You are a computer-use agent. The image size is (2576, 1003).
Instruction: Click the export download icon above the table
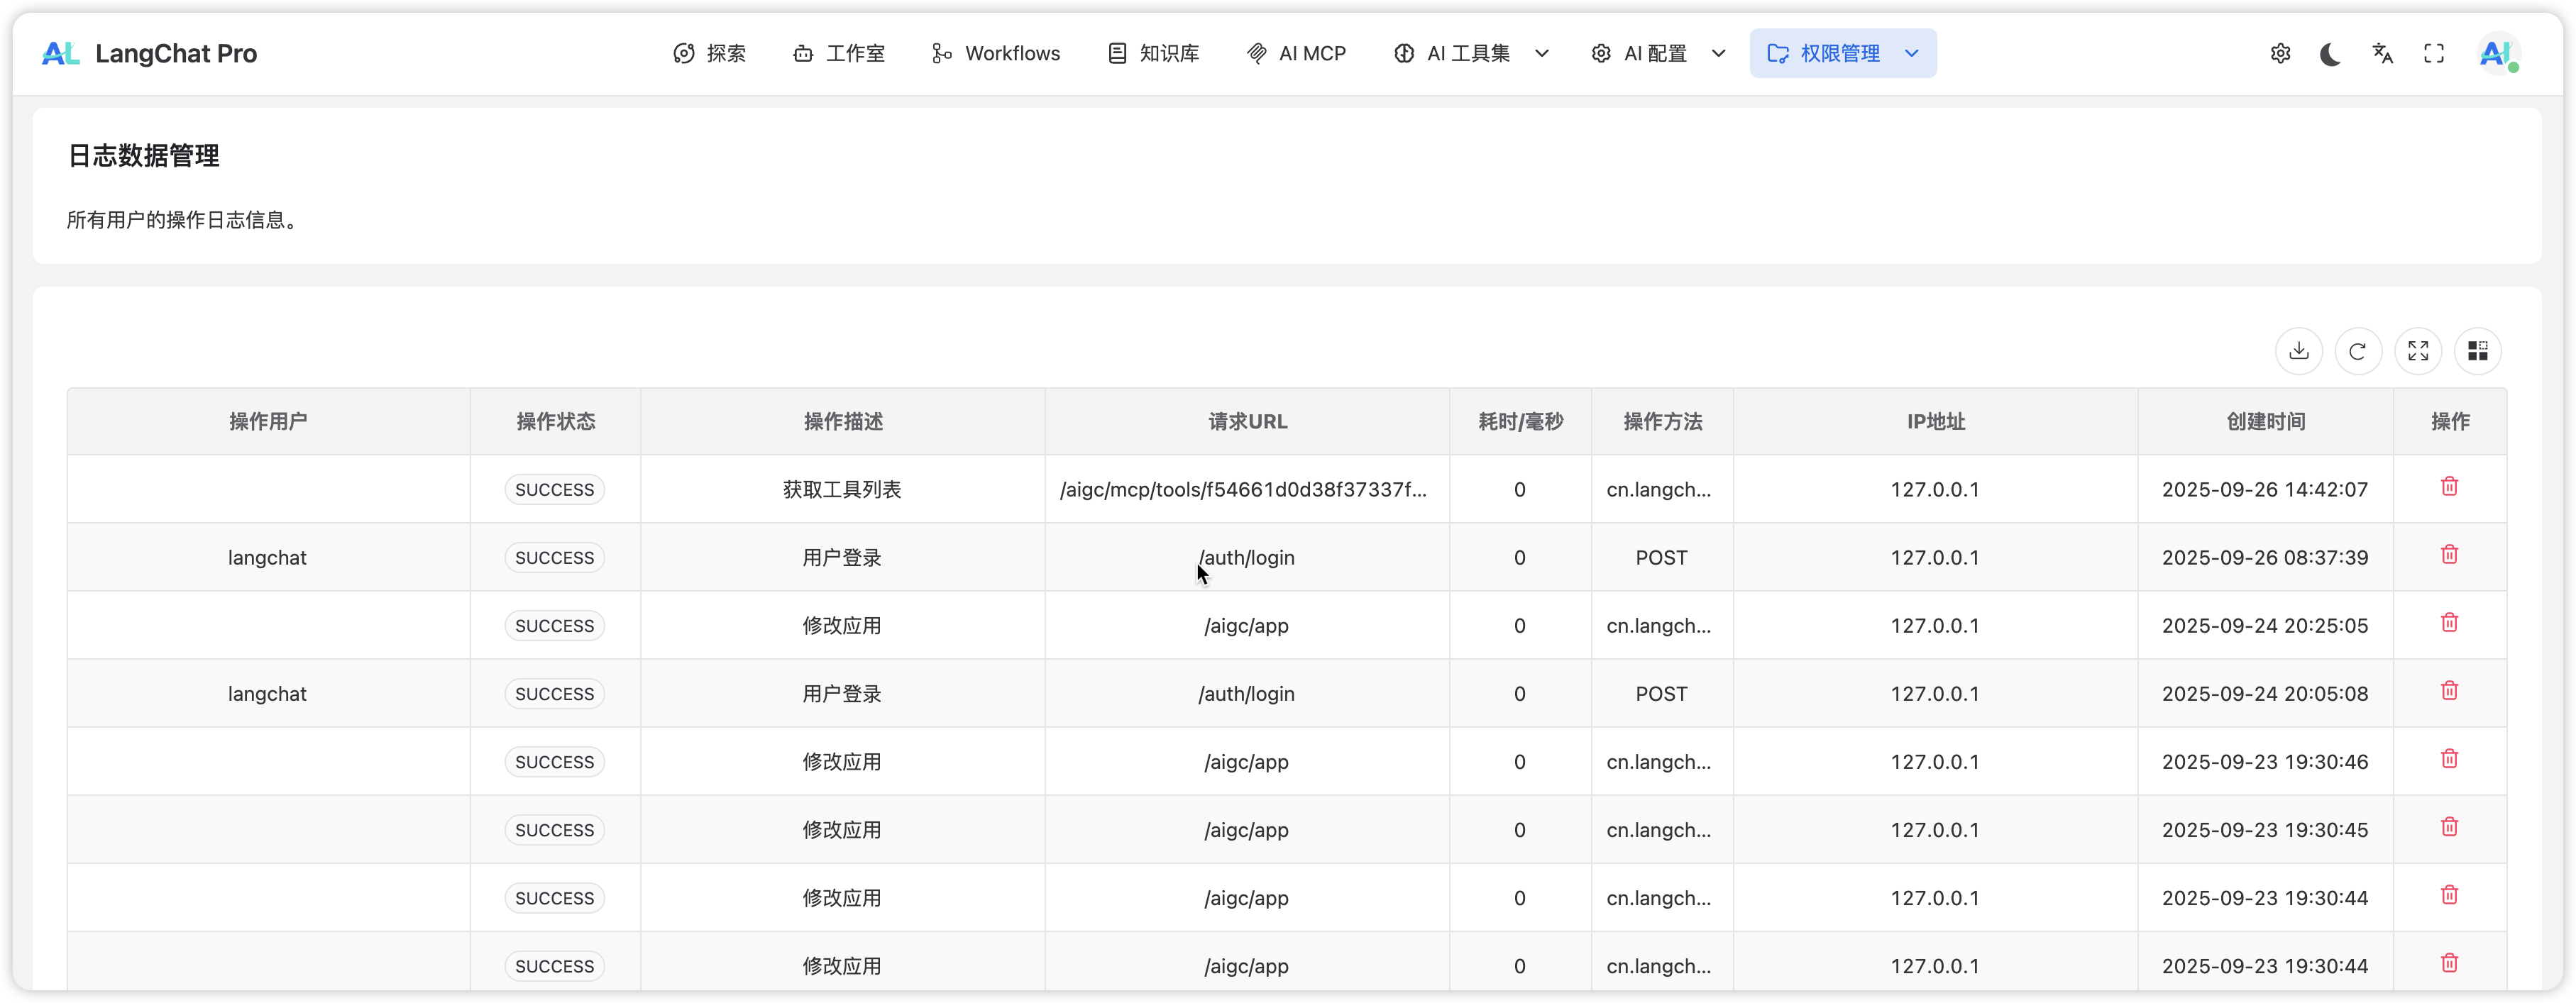2298,351
